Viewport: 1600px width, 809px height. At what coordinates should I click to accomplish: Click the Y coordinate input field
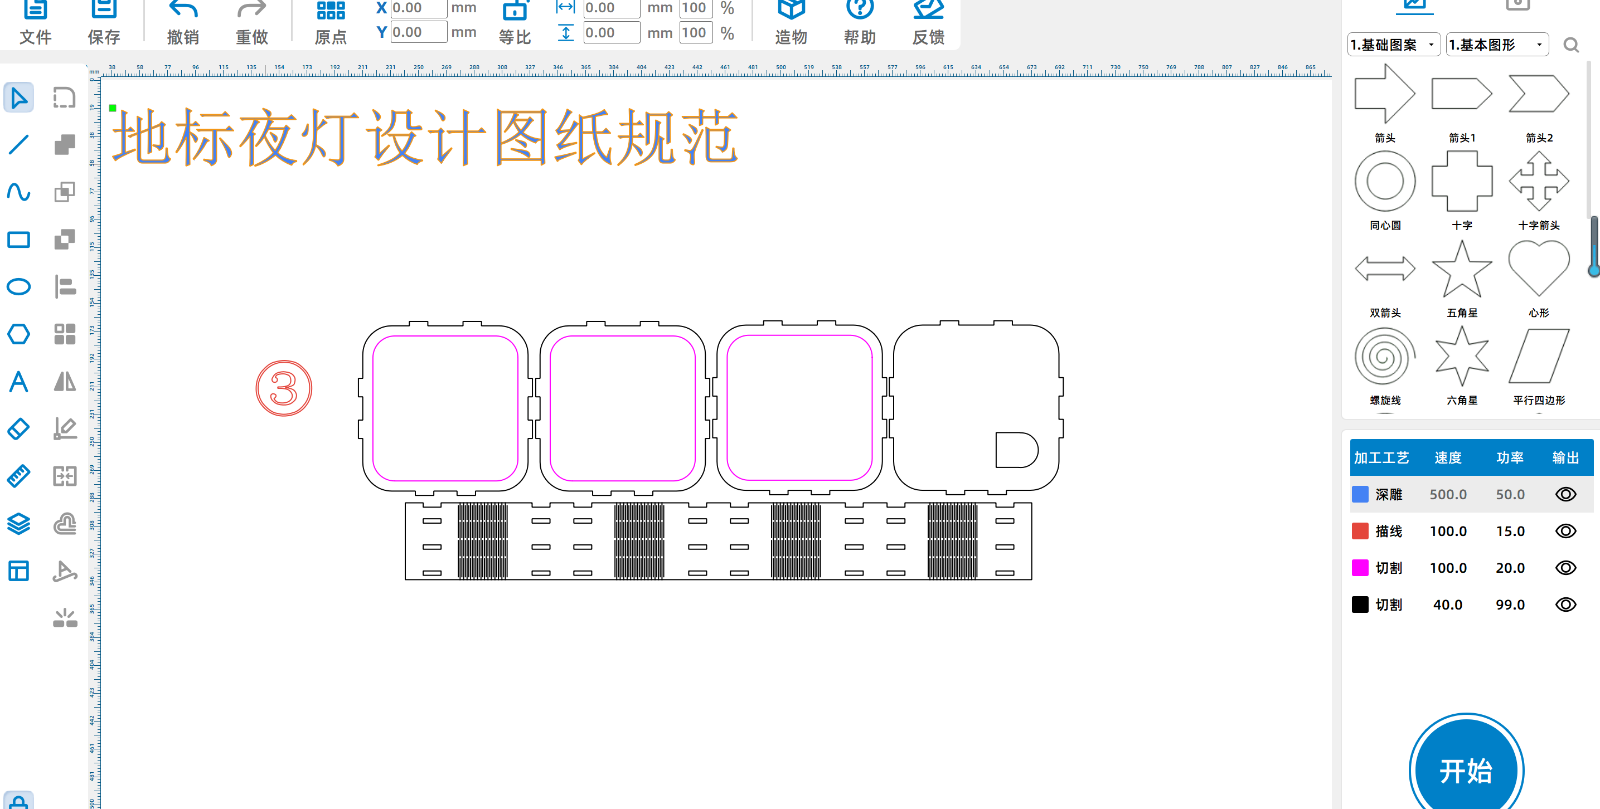pos(418,32)
